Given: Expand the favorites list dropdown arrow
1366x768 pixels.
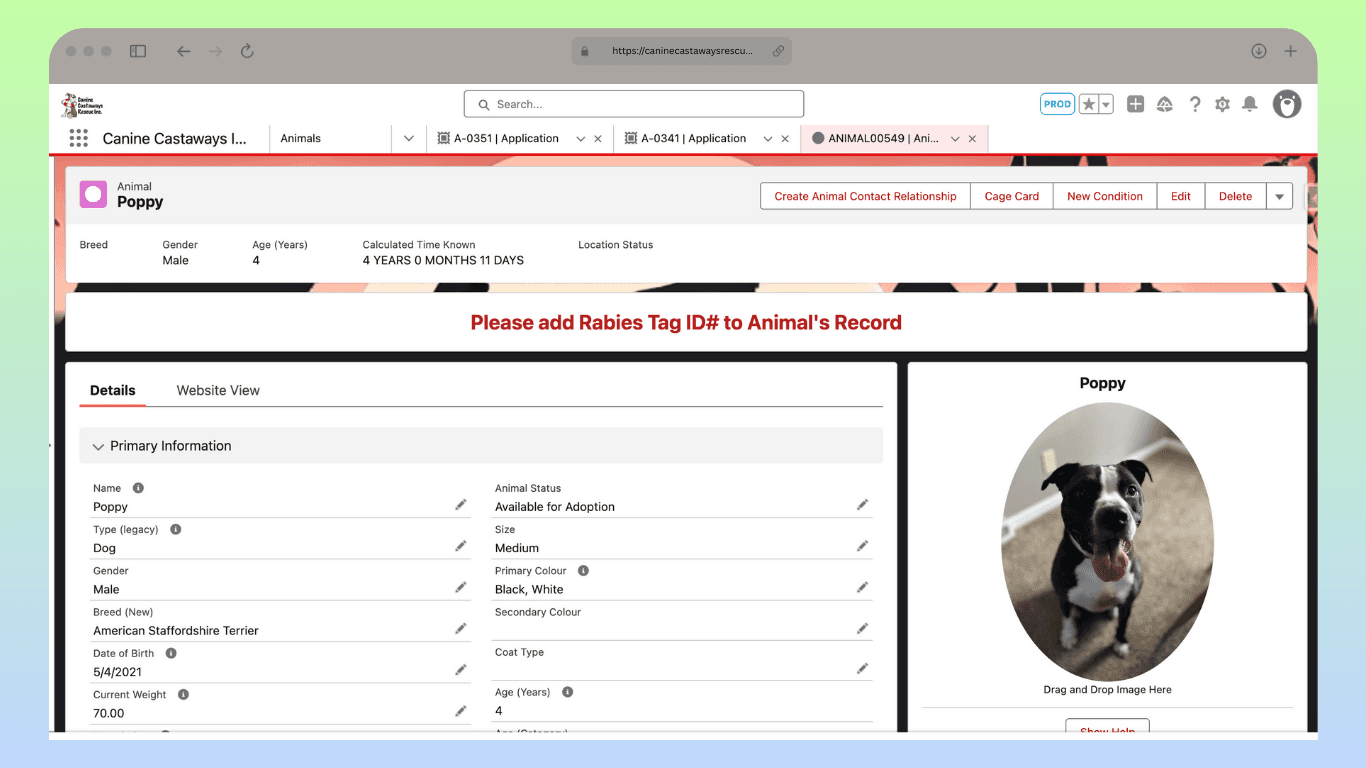Looking at the screenshot, I should click(x=1104, y=103).
